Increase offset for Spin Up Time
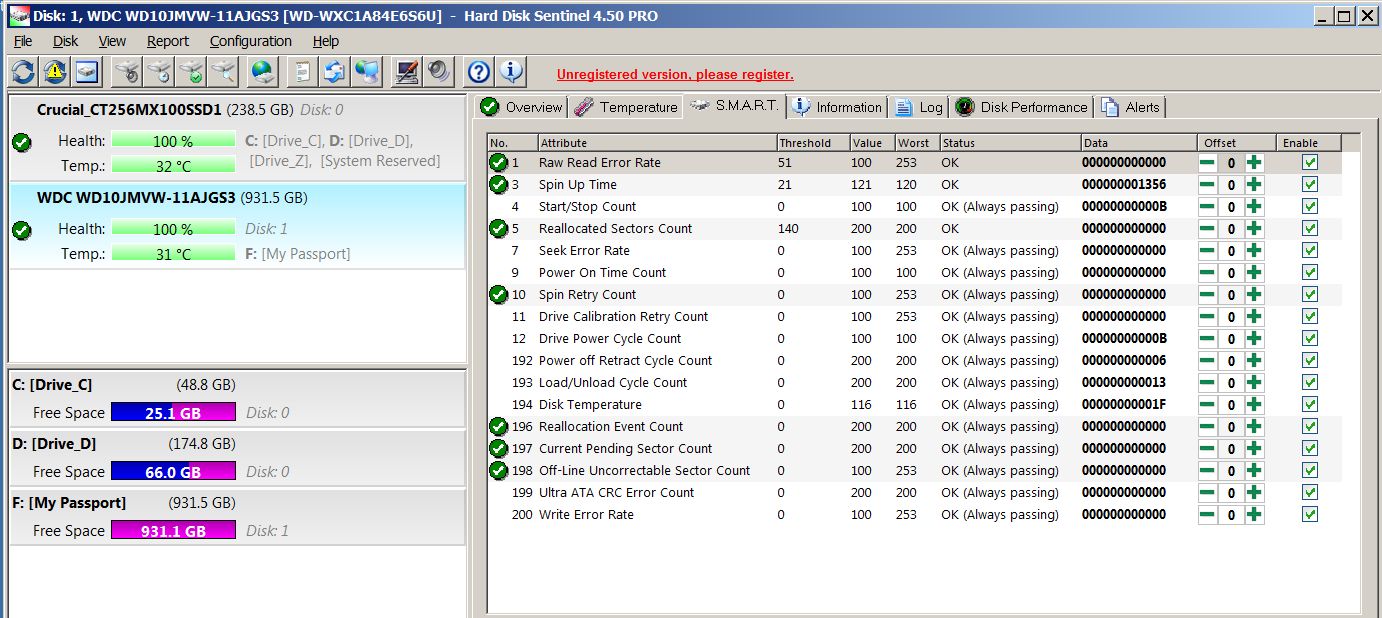Image resolution: width=1382 pixels, height=618 pixels. coord(1254,185)
